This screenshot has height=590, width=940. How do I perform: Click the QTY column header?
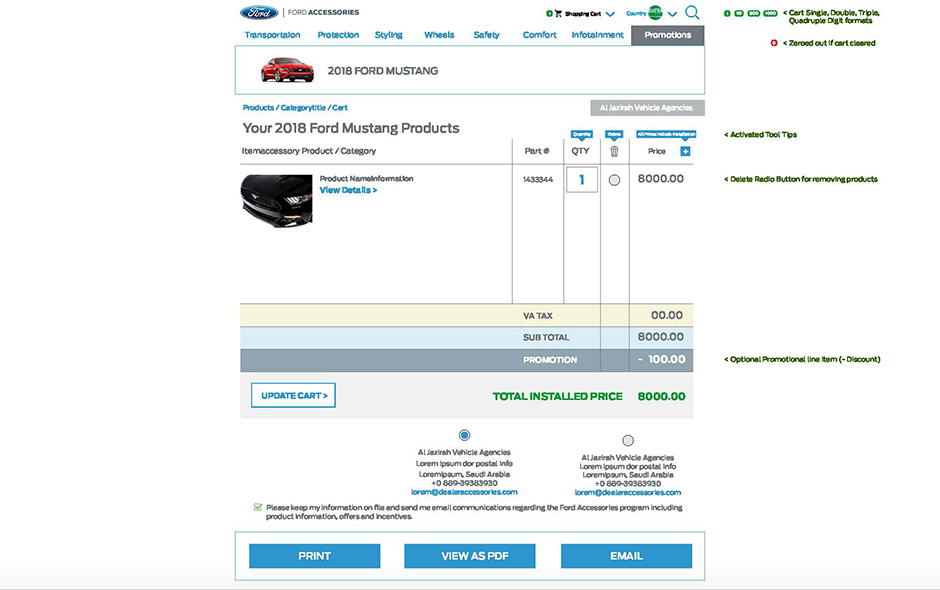coord(580,151)
